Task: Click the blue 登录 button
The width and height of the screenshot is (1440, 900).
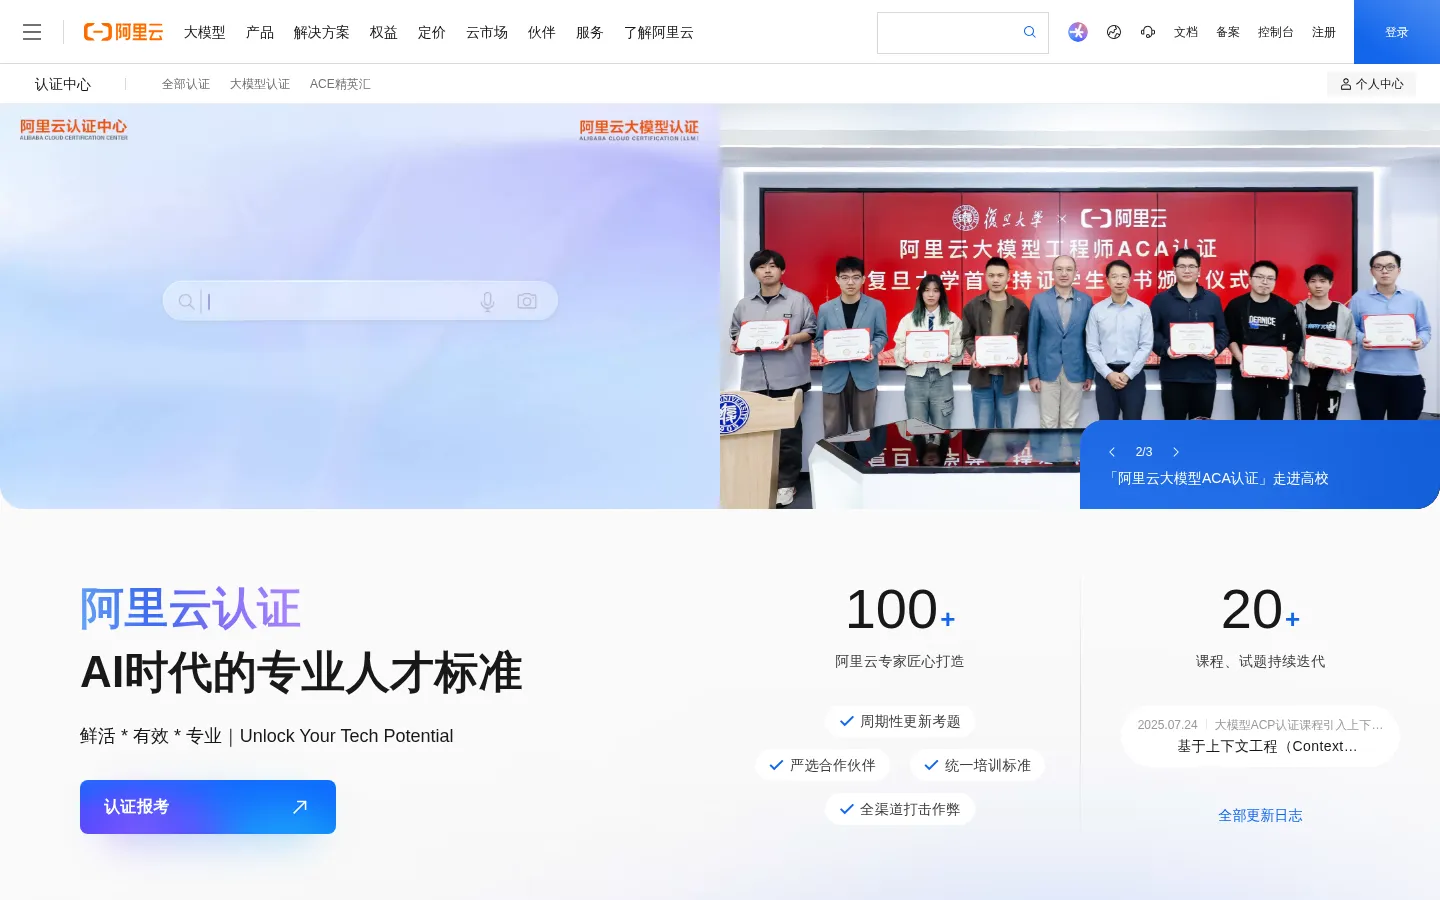Action: pos(1397,32)
